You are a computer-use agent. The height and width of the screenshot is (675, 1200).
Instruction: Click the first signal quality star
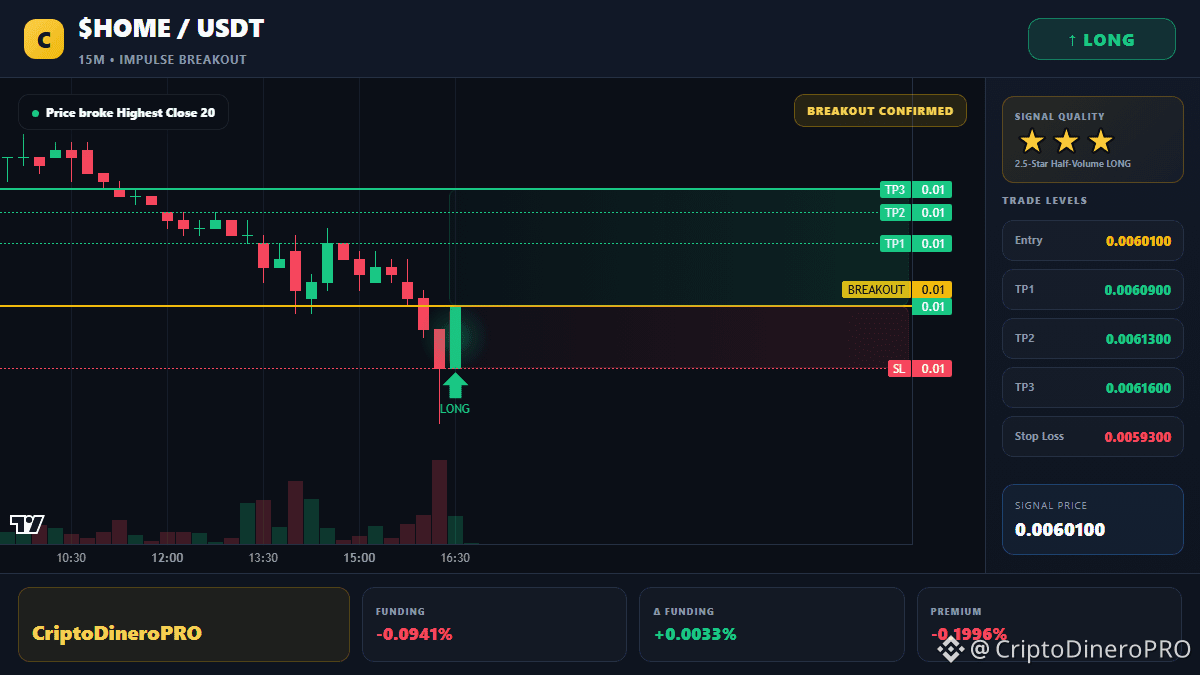pos(1031,141)
